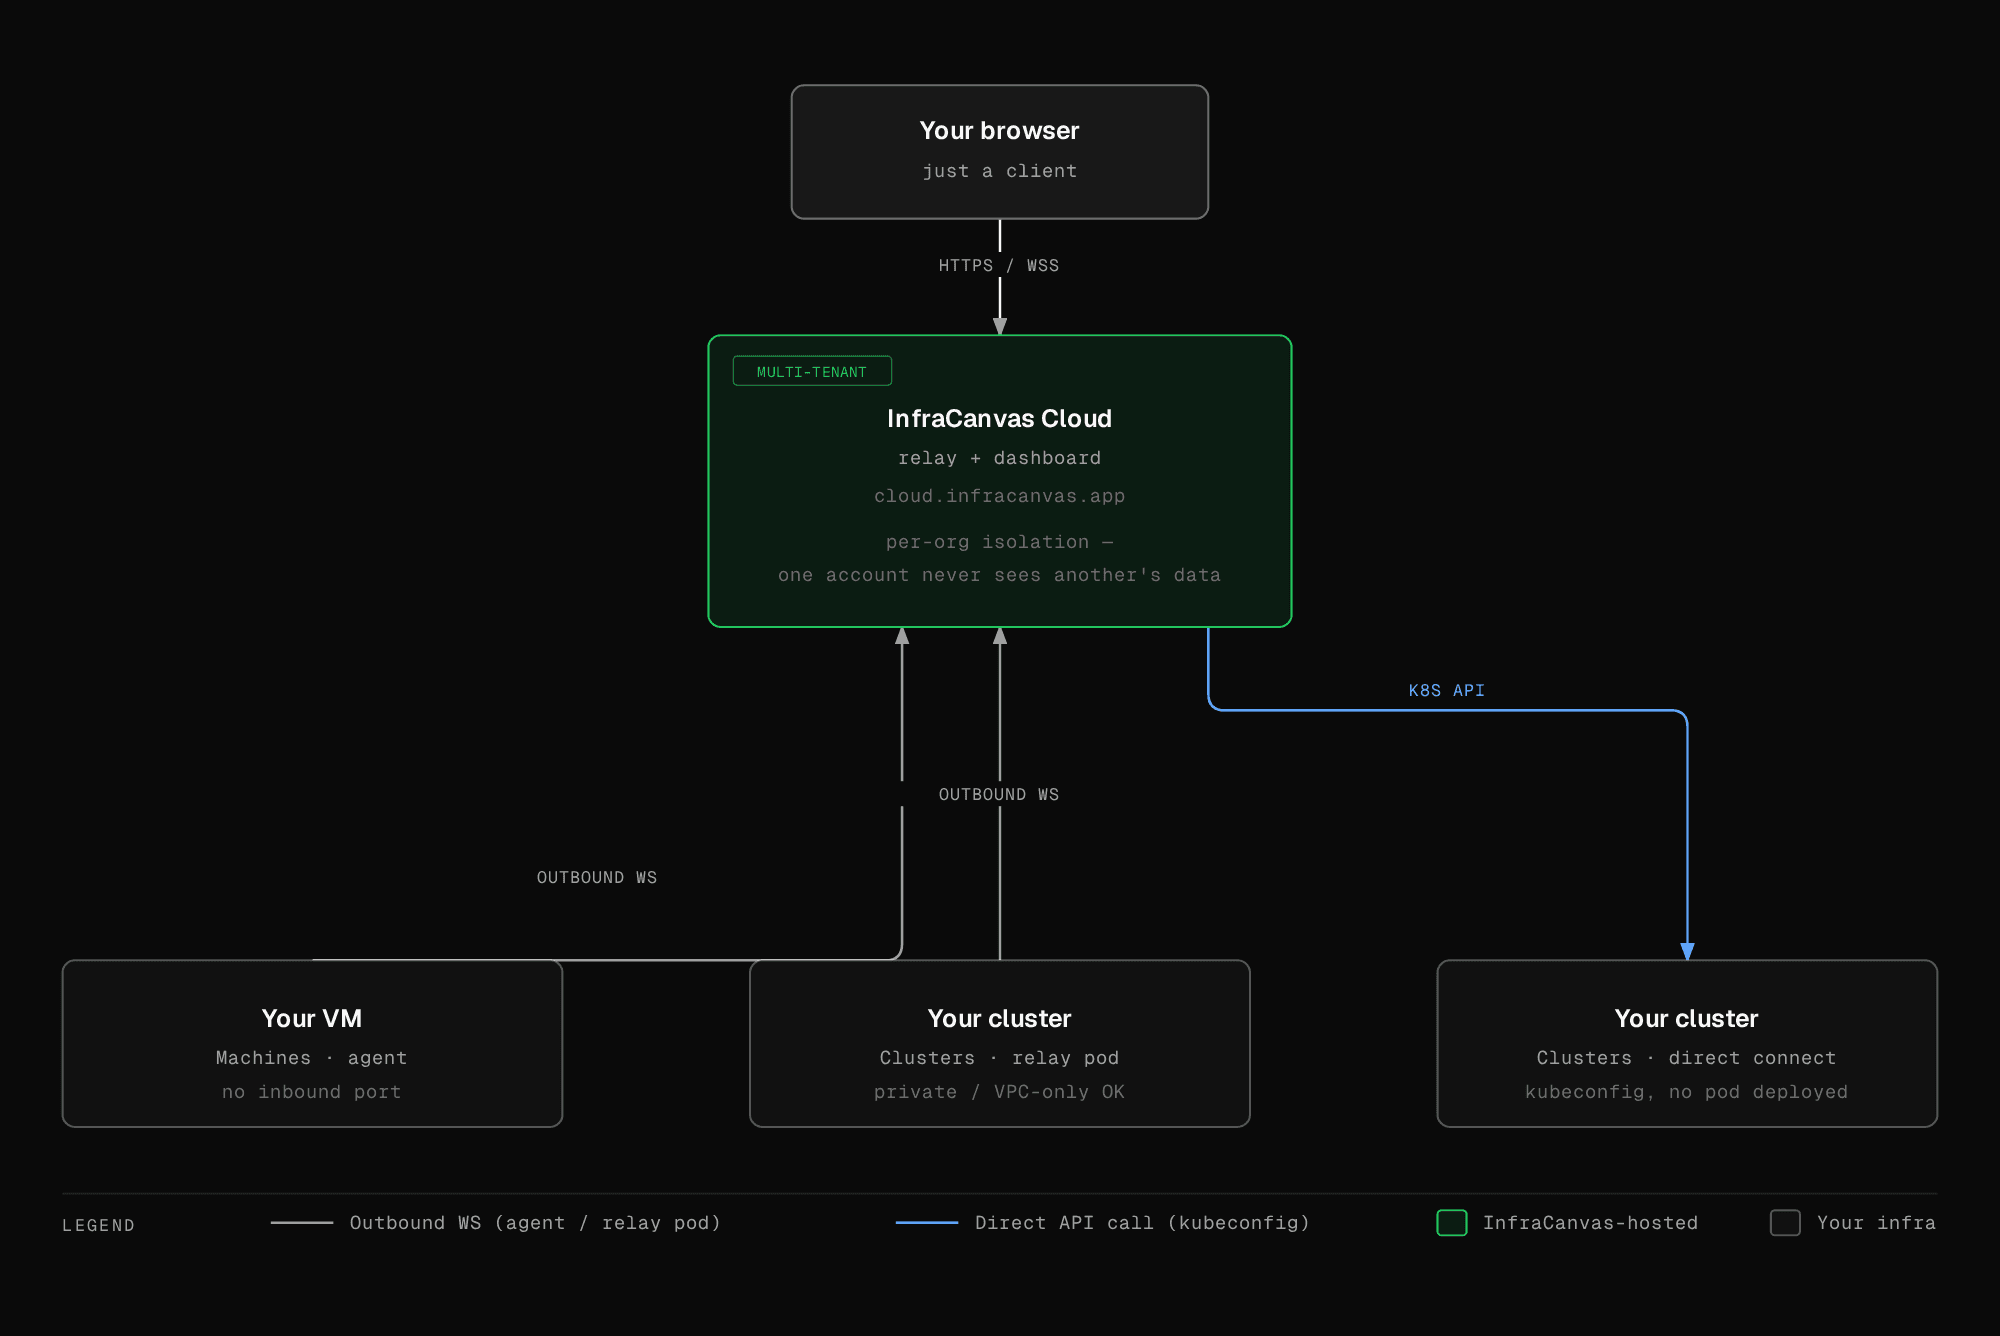The width and height of the screenshot is (2000, 1336).
Task: Click the 'Machines · agent' line
Action: 312,1058
